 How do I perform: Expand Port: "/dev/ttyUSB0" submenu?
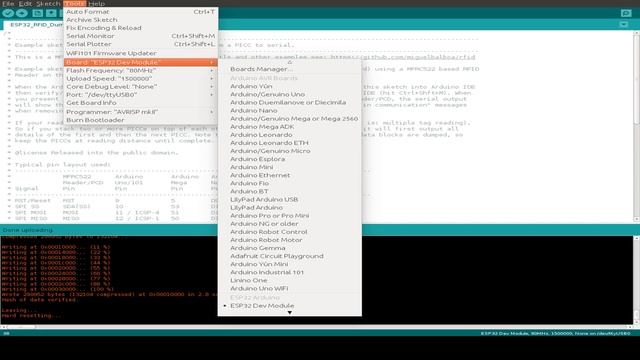140,95
